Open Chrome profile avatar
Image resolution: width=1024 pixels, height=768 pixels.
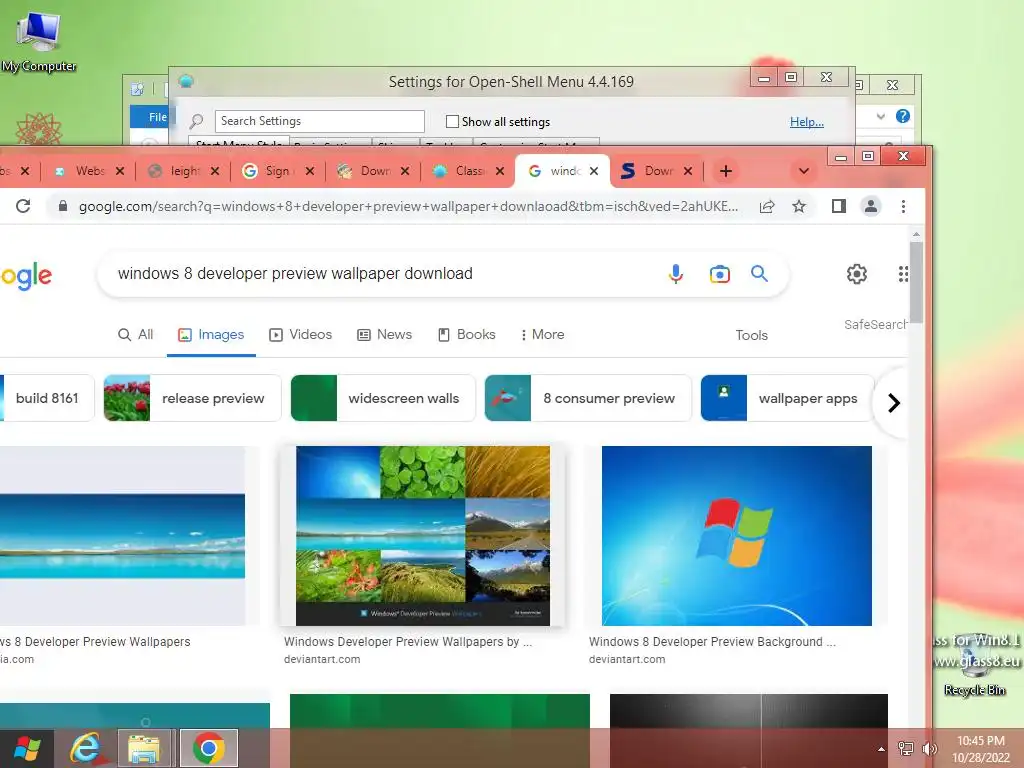[871, 206]
